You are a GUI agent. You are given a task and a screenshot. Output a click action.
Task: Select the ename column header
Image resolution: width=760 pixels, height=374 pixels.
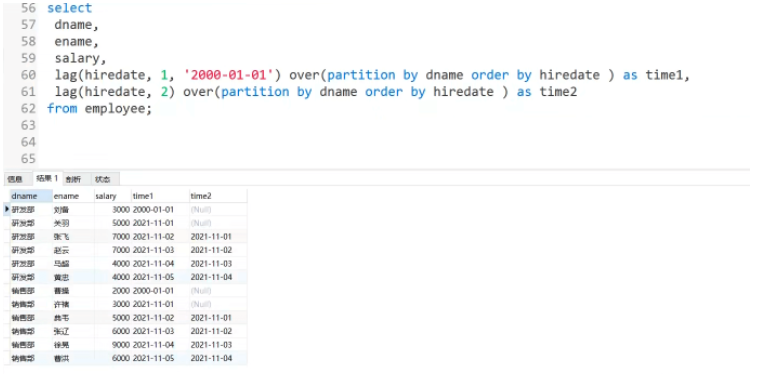click(73, 196)
